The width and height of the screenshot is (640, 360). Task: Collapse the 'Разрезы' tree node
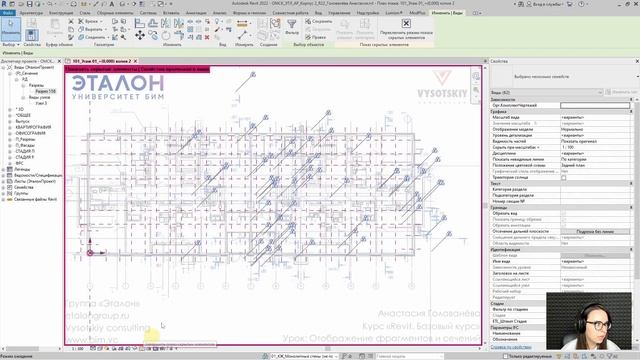(x=23, y=85)
